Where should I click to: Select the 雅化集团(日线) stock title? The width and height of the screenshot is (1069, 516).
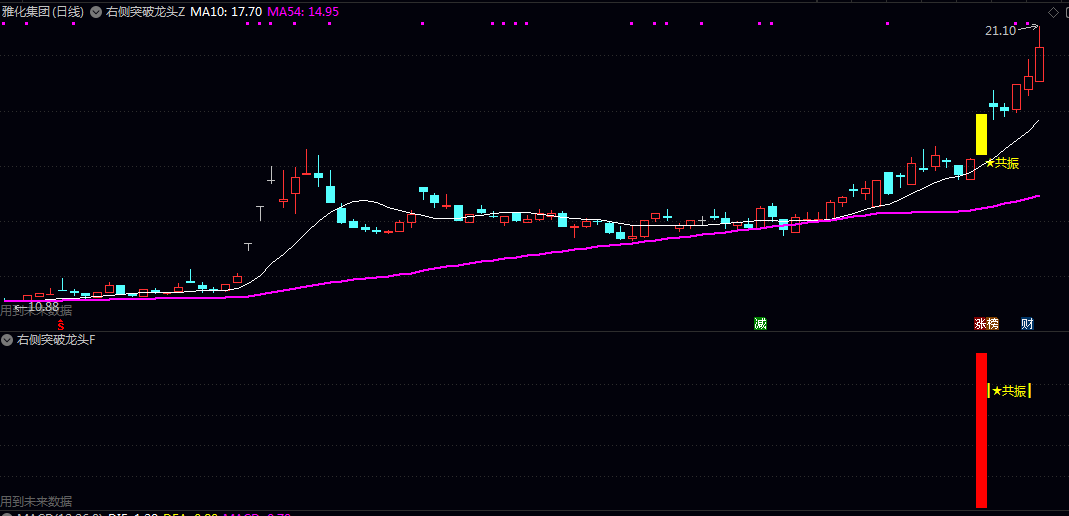[43, 12]
